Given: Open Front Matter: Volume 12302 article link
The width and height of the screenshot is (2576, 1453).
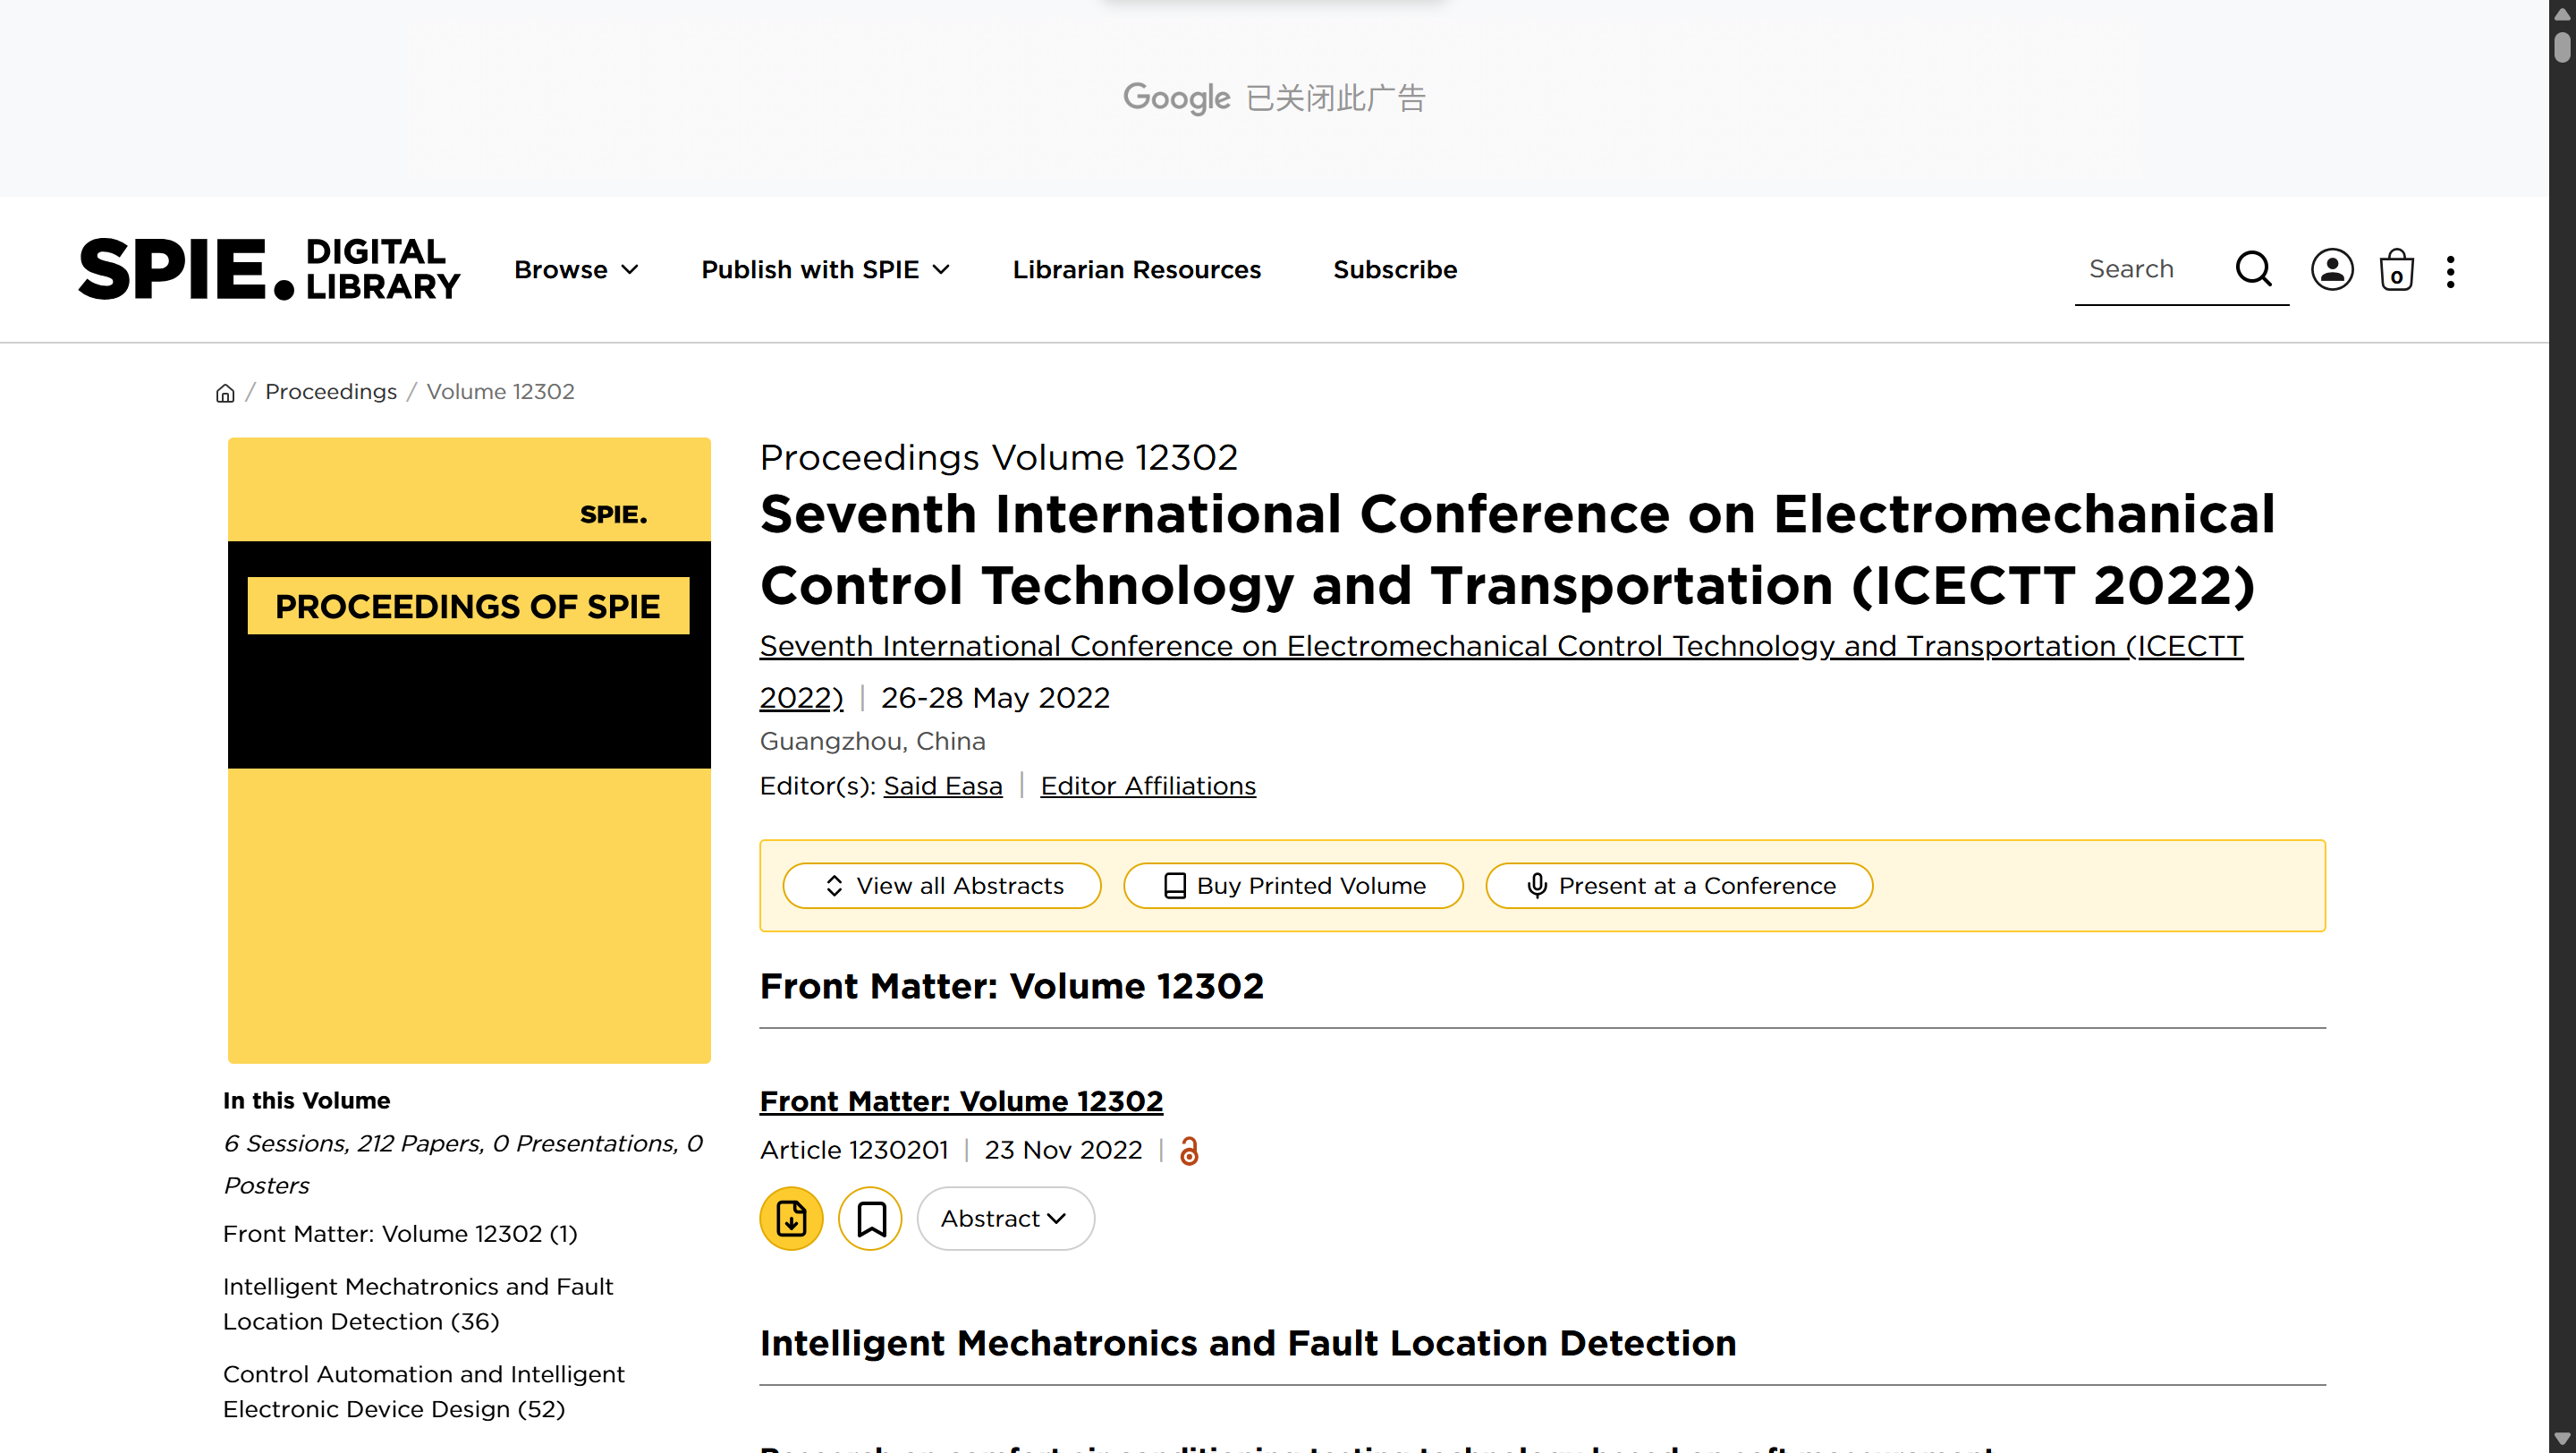Looking at the screenshot, I should coord(961,1102).
